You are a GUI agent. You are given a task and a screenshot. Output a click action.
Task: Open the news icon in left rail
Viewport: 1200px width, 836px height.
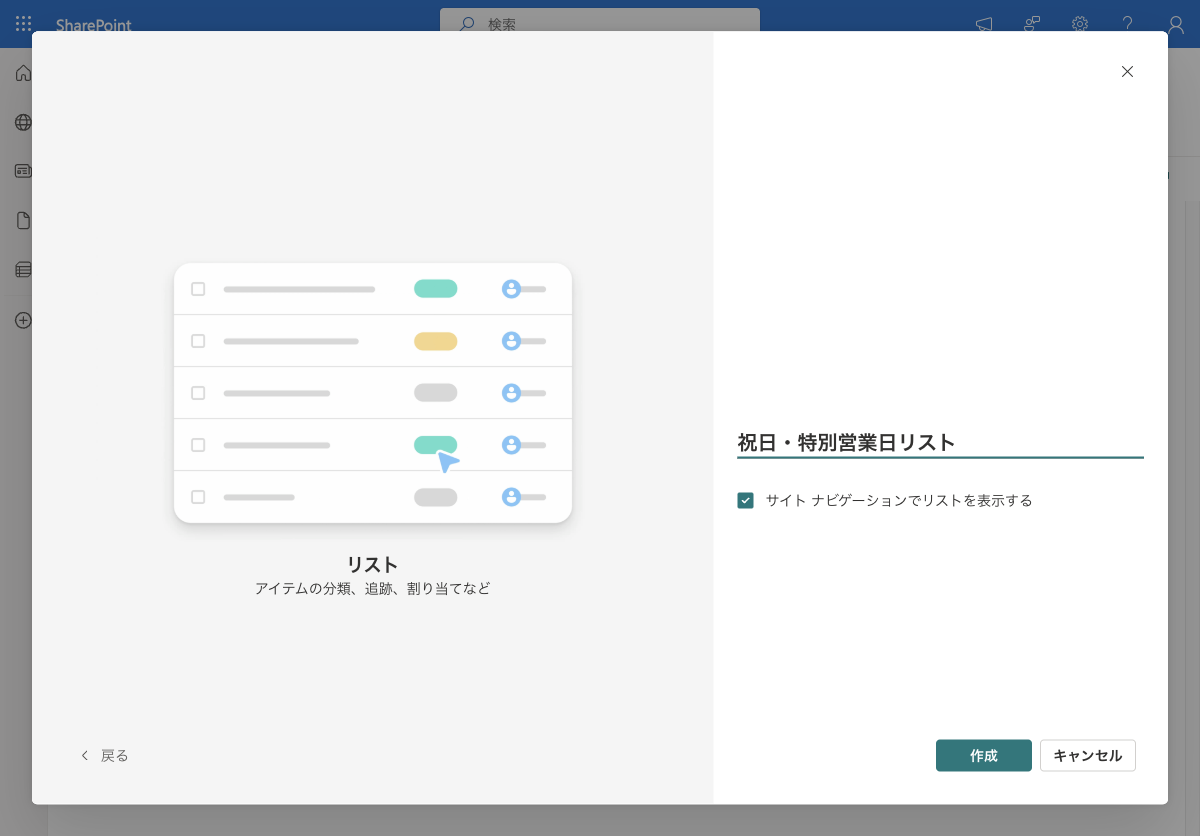[x=23, y=171]
